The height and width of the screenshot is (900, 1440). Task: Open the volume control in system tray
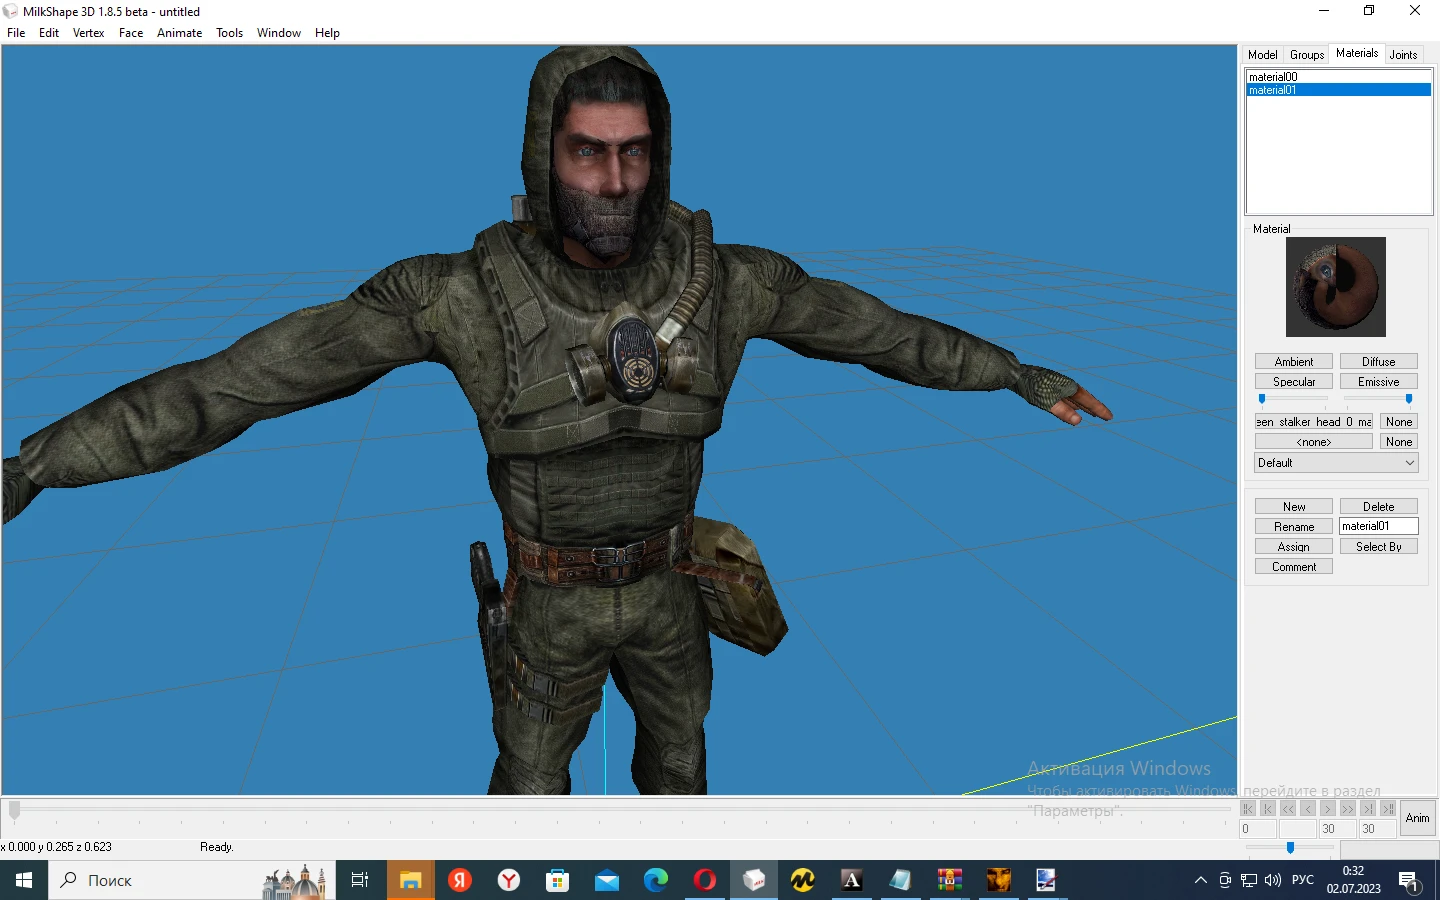click(1272, 881)
